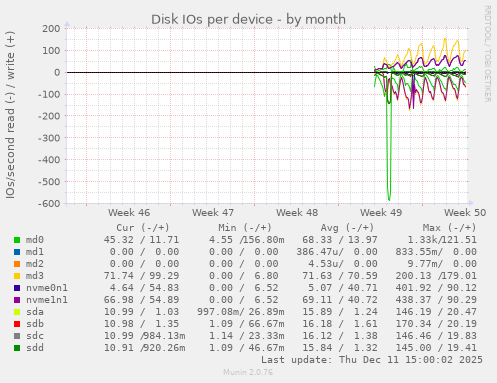The image size is (497, 383).
Task: Click md3 current value '71.74 / 99.29'
Action: 141,276
